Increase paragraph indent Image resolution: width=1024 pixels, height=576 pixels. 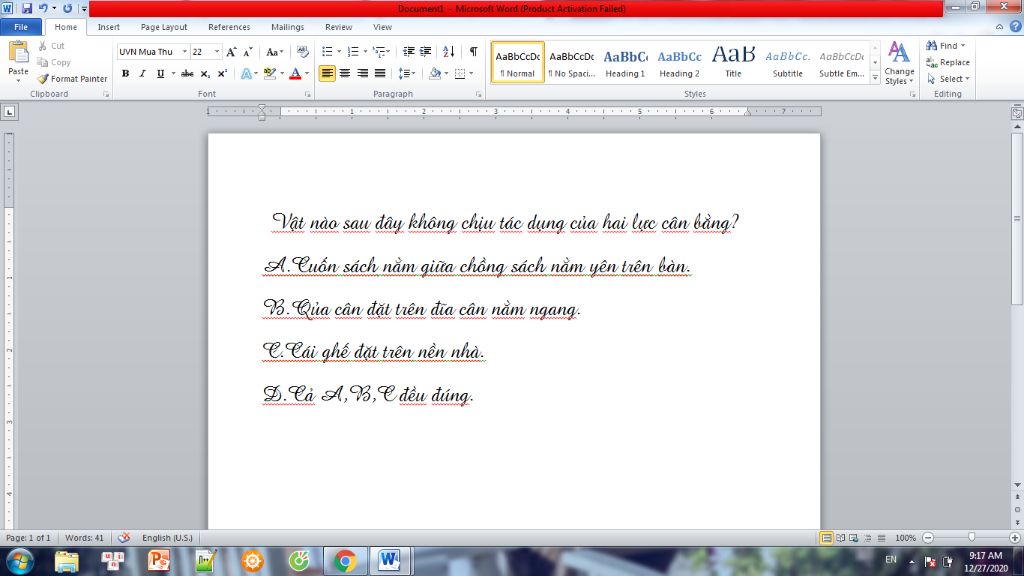pos(426,52)
